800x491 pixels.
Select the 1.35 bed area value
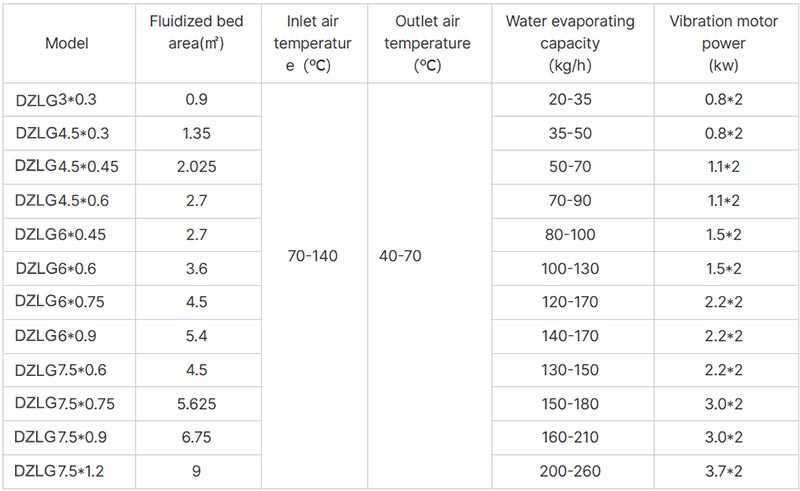coord(196,133)
